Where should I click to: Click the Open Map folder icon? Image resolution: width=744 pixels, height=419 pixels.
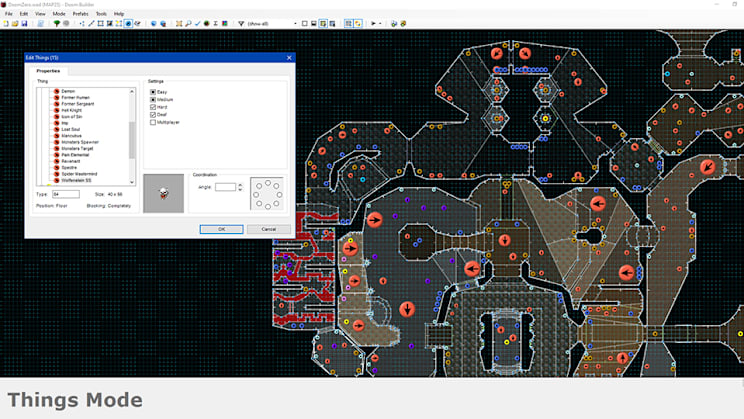[15, 23]
